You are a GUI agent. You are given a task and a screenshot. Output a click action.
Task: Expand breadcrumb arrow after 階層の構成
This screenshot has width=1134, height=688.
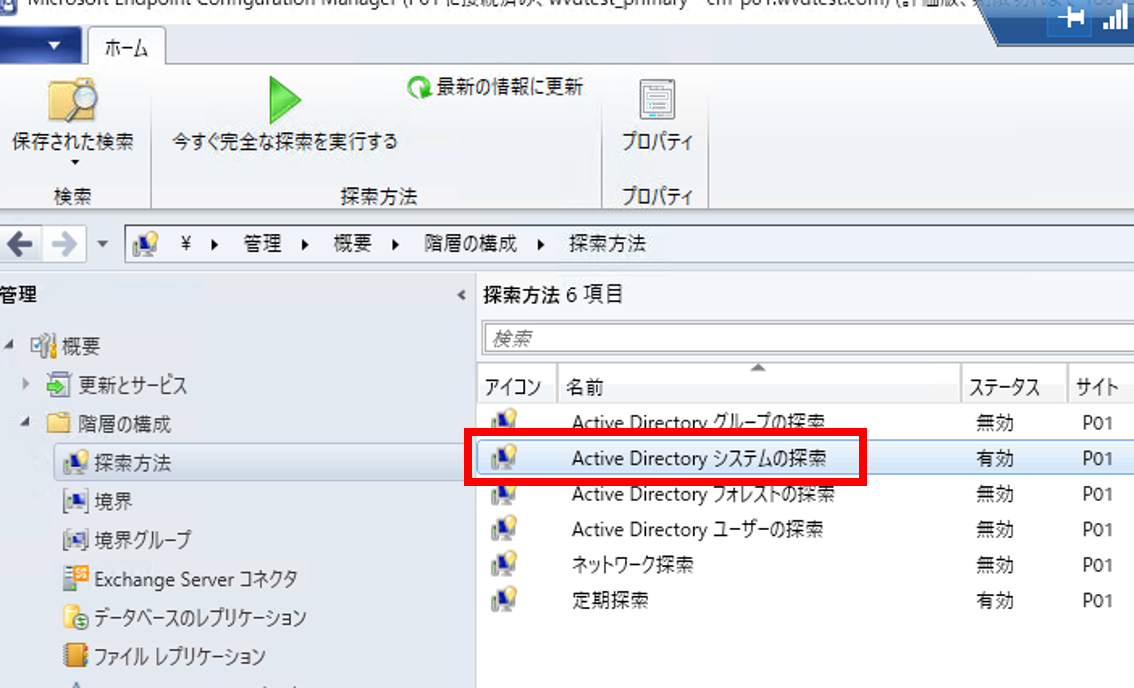click(541, 245)
